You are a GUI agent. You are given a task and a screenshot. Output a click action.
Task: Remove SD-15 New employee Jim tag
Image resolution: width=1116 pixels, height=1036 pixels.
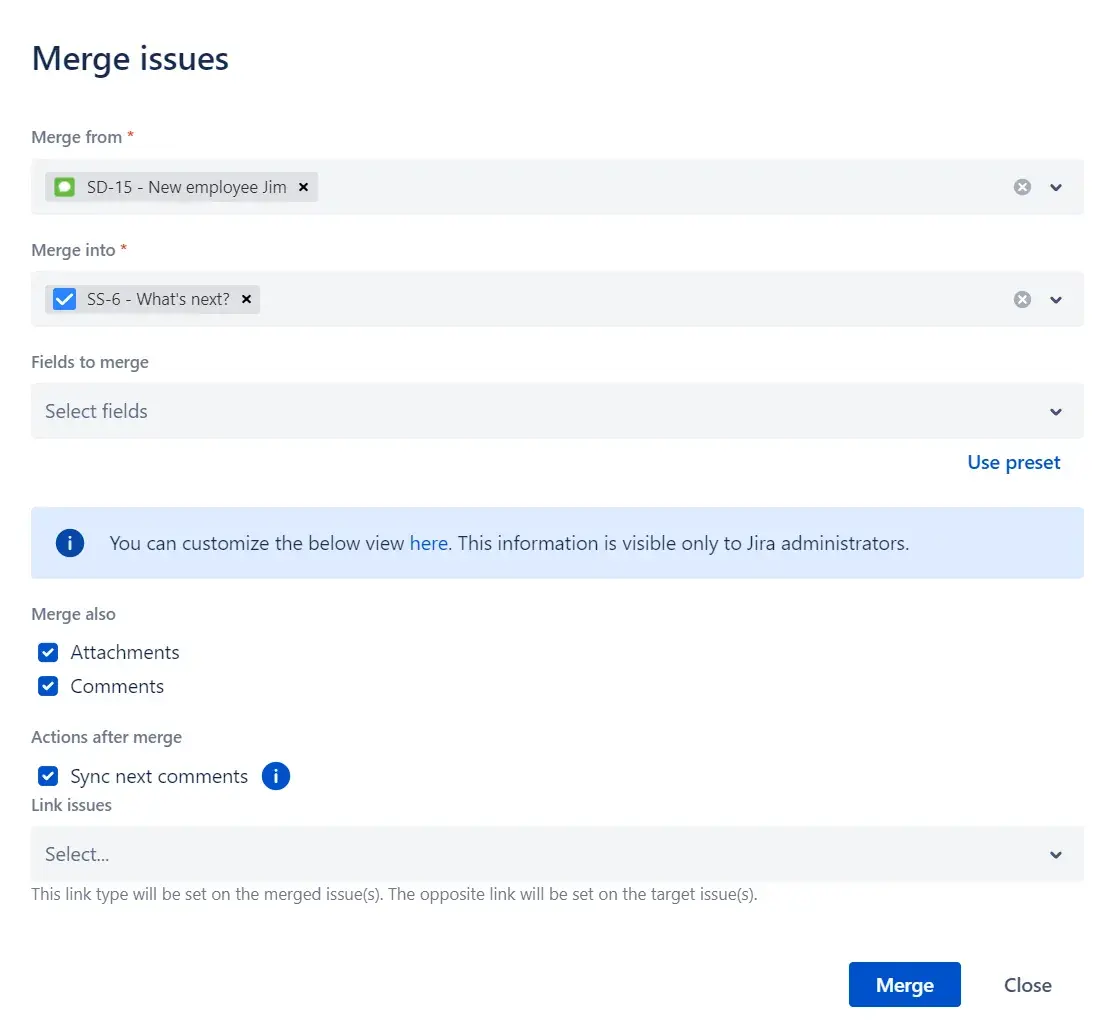(x=304, y=187)
